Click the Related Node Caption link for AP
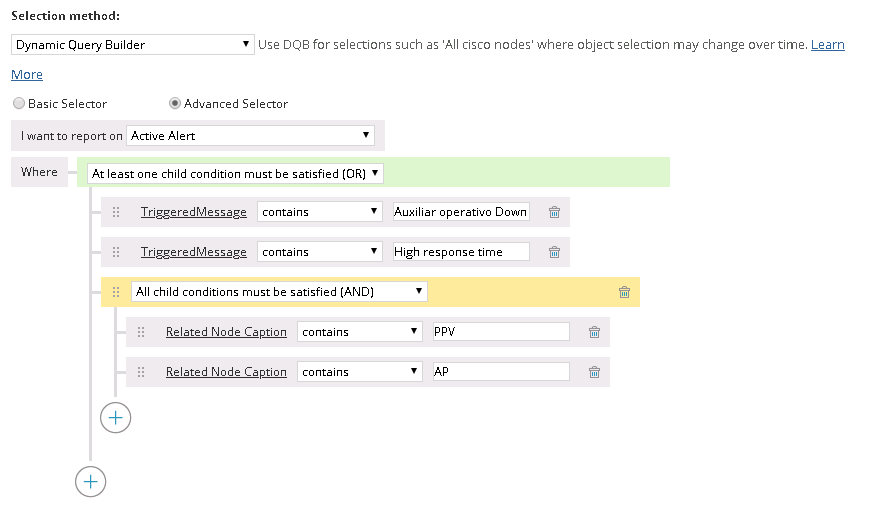The image size is (871, 506). 226,372
